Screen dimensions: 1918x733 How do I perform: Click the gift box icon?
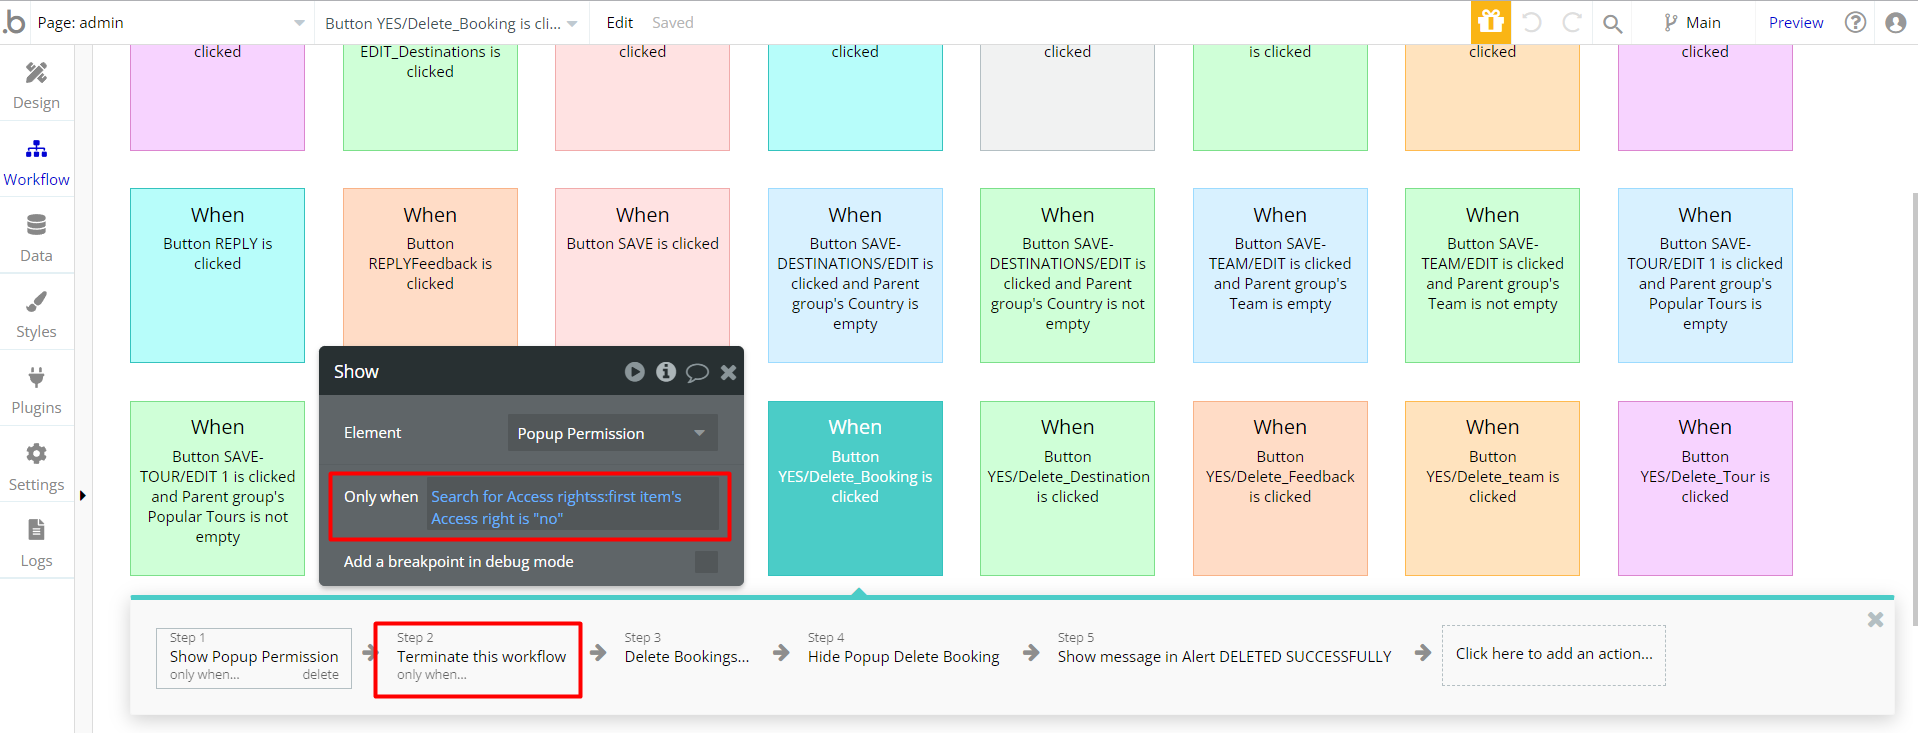(x=1491, y=22)
